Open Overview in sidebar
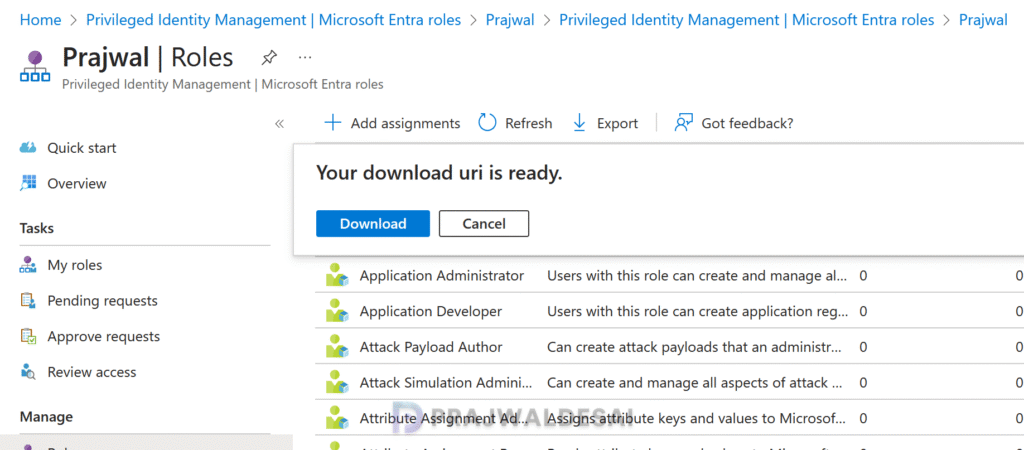Viewport: 1024px width, 450px height. click(76, 184)
